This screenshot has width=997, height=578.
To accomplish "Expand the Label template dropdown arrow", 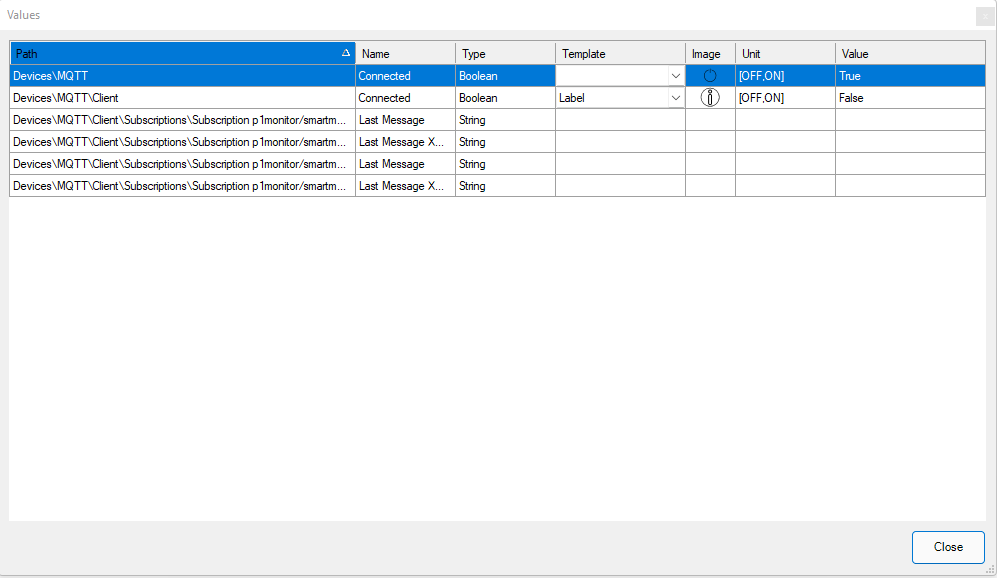I will (676, 98).
